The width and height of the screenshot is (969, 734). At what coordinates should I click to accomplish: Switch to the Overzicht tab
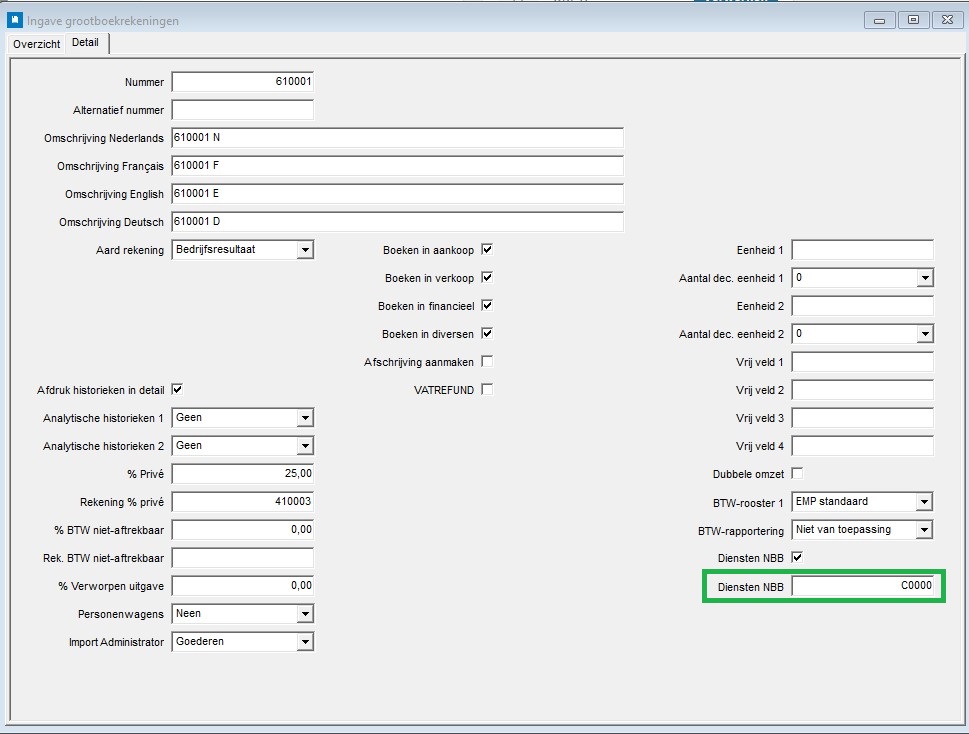click(36, 44)
